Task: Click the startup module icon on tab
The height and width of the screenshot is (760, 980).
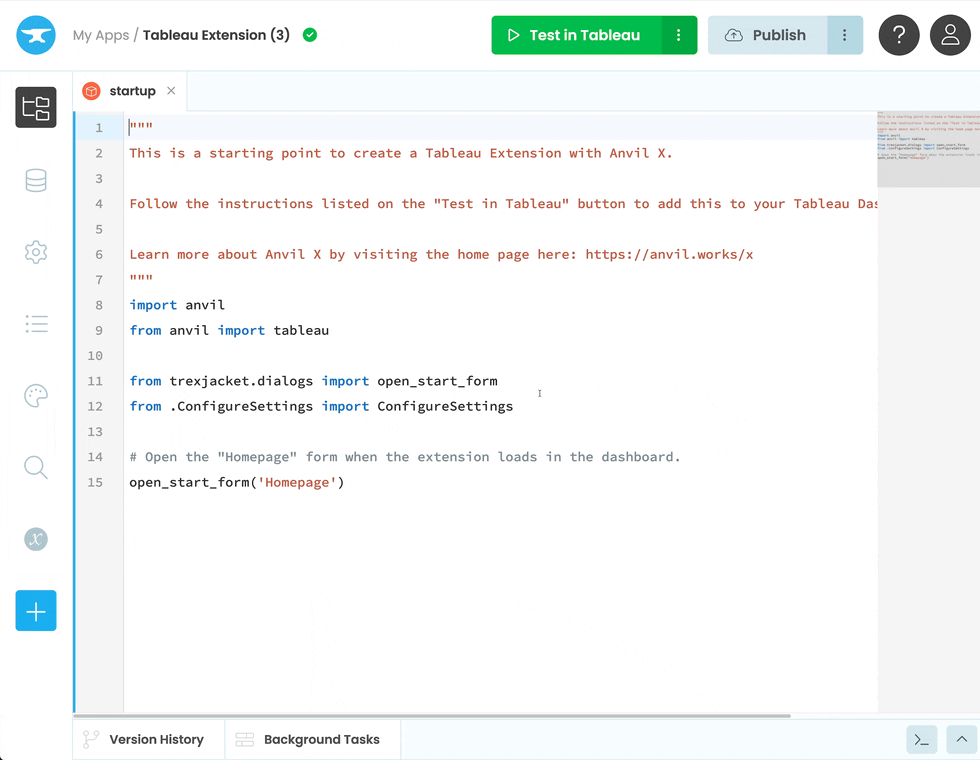Action: [x=91, y=91]
